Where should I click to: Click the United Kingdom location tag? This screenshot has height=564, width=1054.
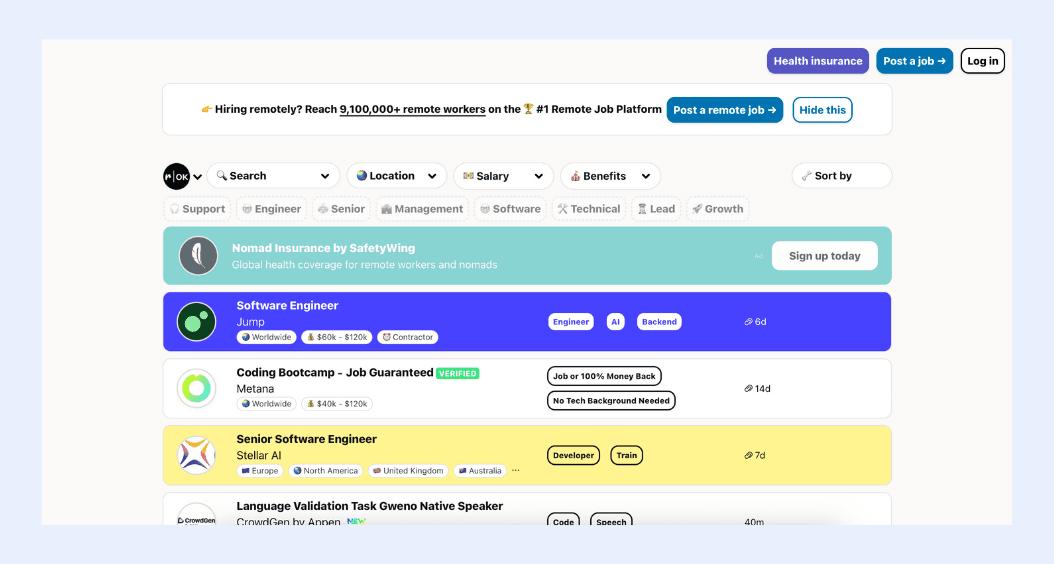click(x=409, y=471)
